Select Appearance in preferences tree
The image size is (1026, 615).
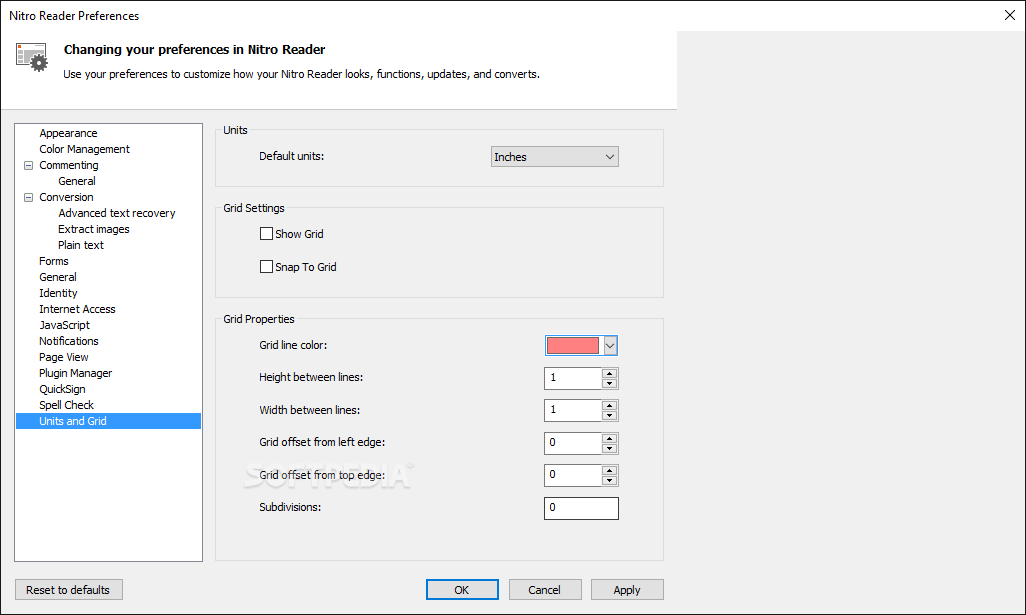click(68, 133)
